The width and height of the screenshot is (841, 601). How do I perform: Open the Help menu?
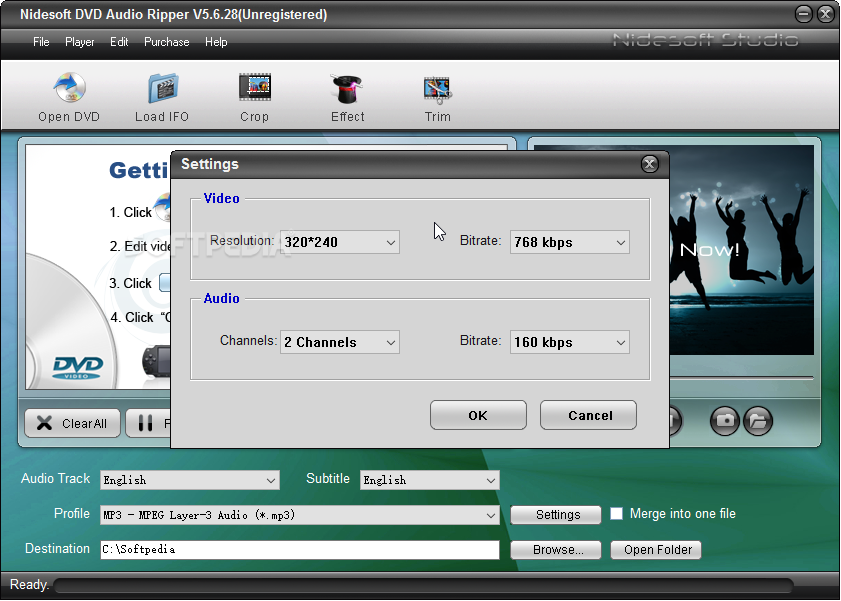216,42
